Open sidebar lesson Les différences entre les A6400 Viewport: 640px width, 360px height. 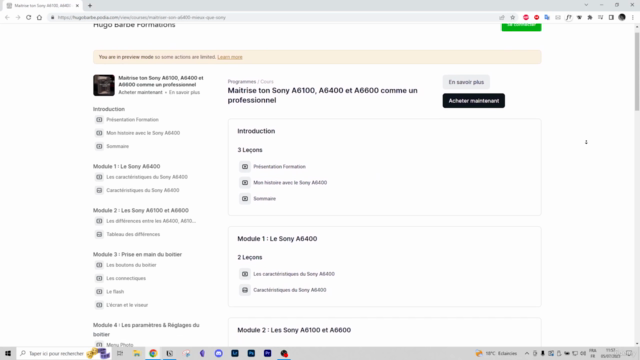click(151, 221)
